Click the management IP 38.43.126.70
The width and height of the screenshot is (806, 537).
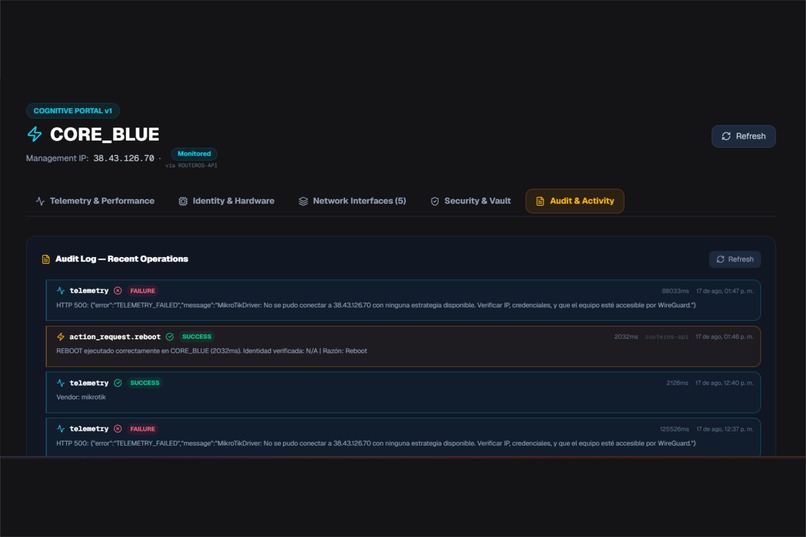click(x=123, y=158)
